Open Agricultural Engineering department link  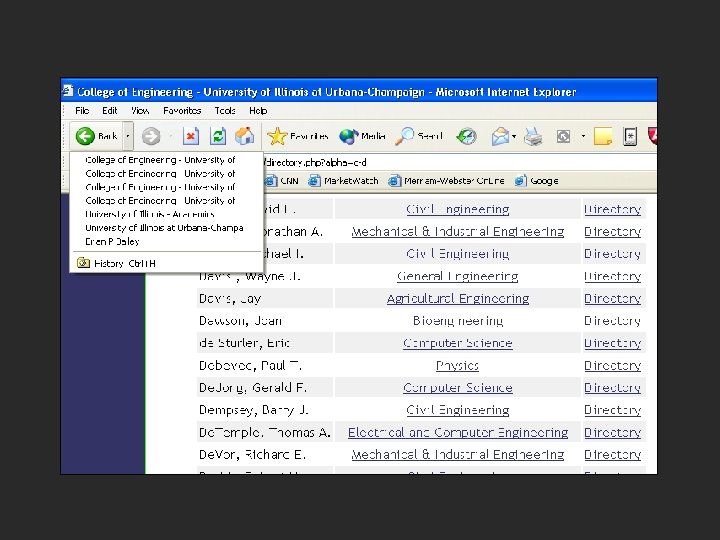(x=457, y=298)
